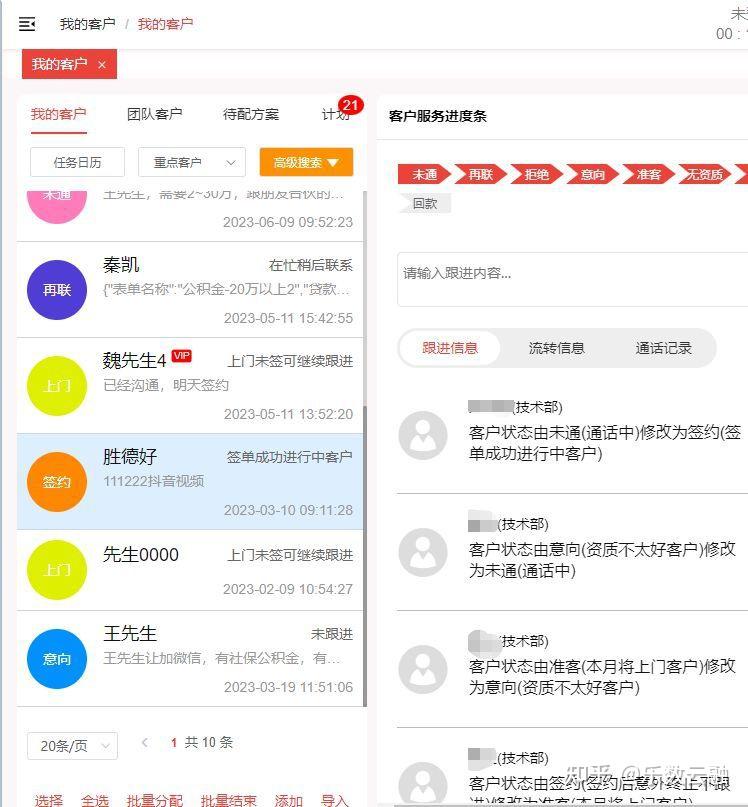Click the blue 意向 avatar for 王先生
Image resolution: width=748 pixels, height=807 pixels.
[x=57, y=659]
